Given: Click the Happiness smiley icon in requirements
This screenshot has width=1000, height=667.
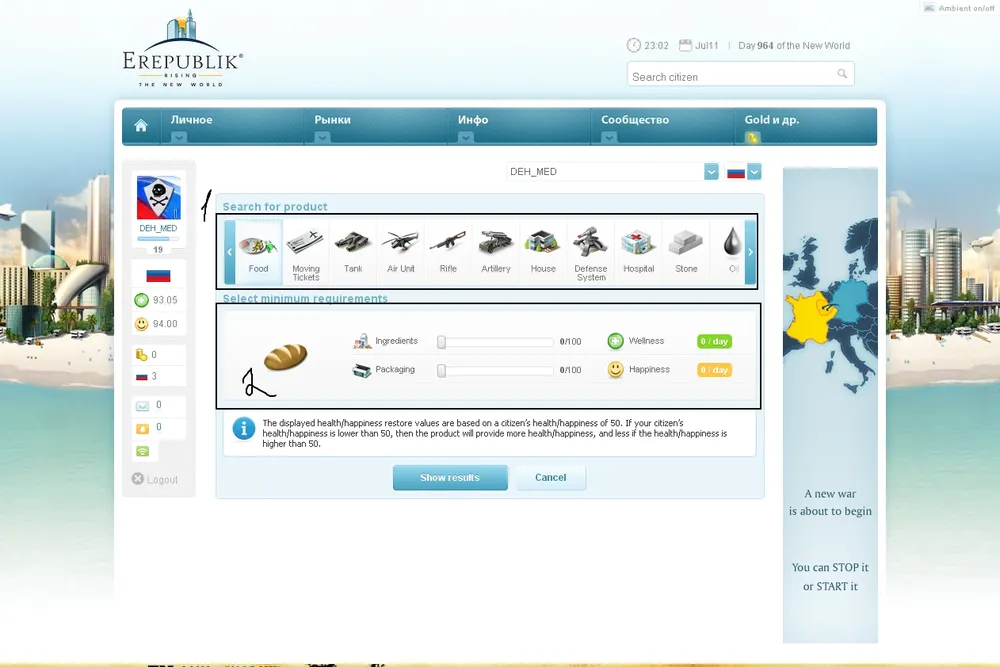Looking at the screenshot, I should (x=615, y=369).
